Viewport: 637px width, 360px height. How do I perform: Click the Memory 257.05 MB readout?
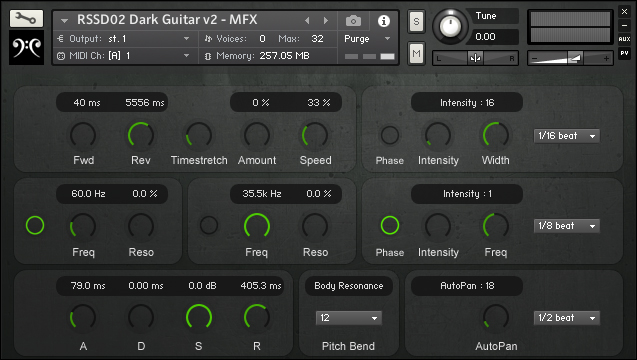(x=284, y=56)
